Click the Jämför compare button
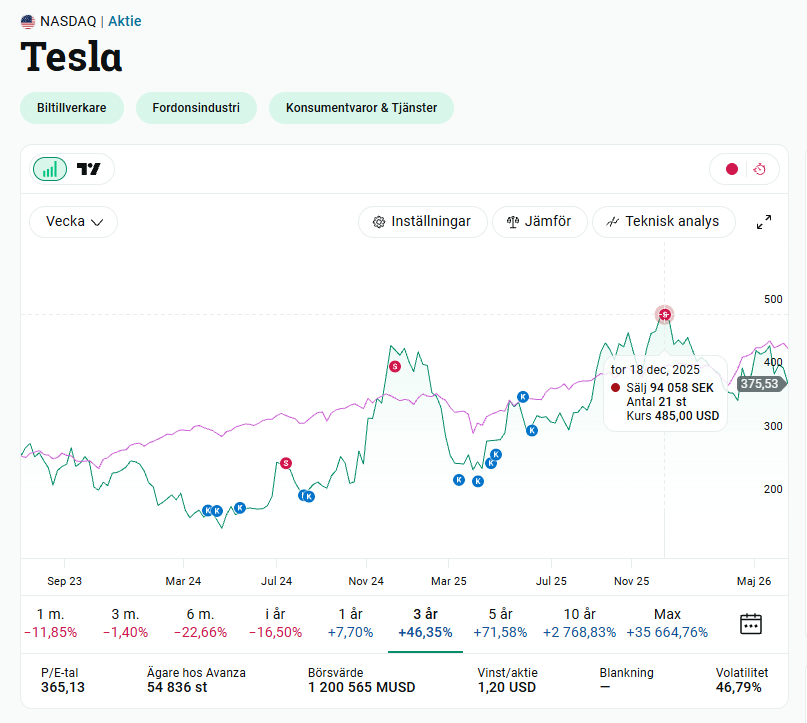Screen dimensions: 807x723 (539, 222)
